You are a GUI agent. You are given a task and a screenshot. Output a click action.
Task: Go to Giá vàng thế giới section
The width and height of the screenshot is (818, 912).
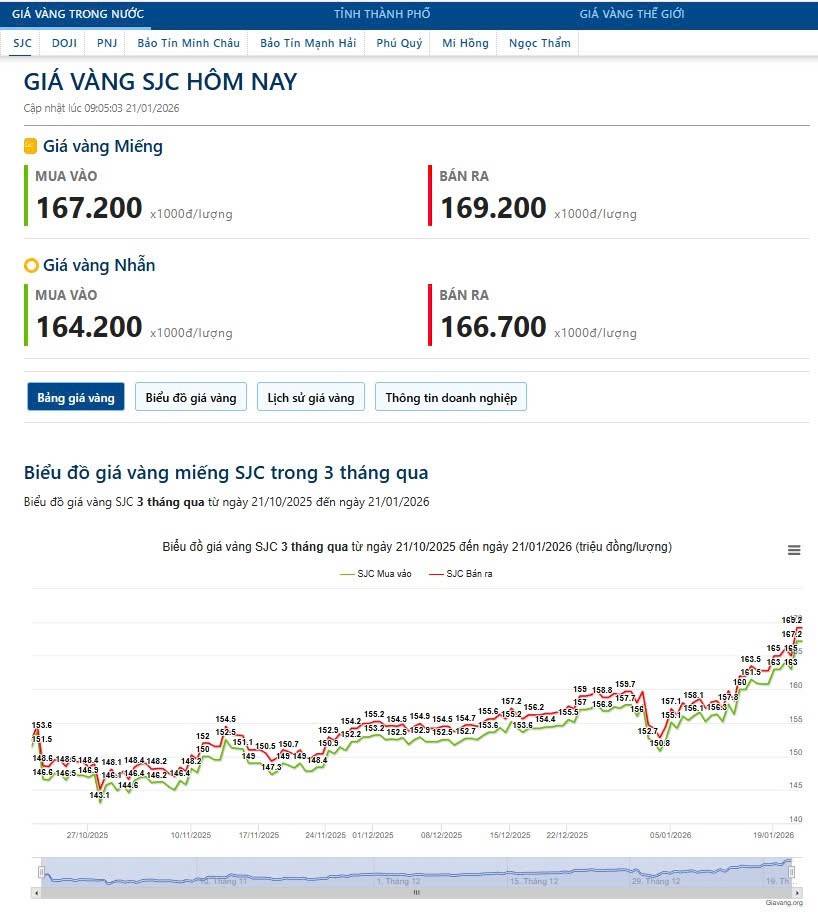(632, 14)
